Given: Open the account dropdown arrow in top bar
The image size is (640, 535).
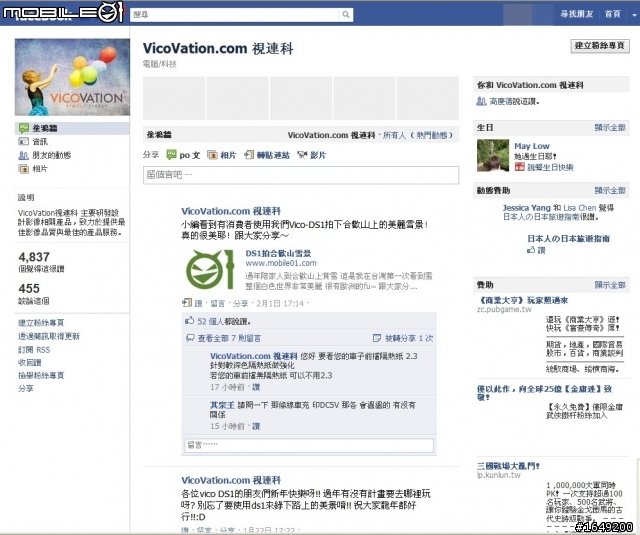Looking at the screenshot, I should (634, 15).
